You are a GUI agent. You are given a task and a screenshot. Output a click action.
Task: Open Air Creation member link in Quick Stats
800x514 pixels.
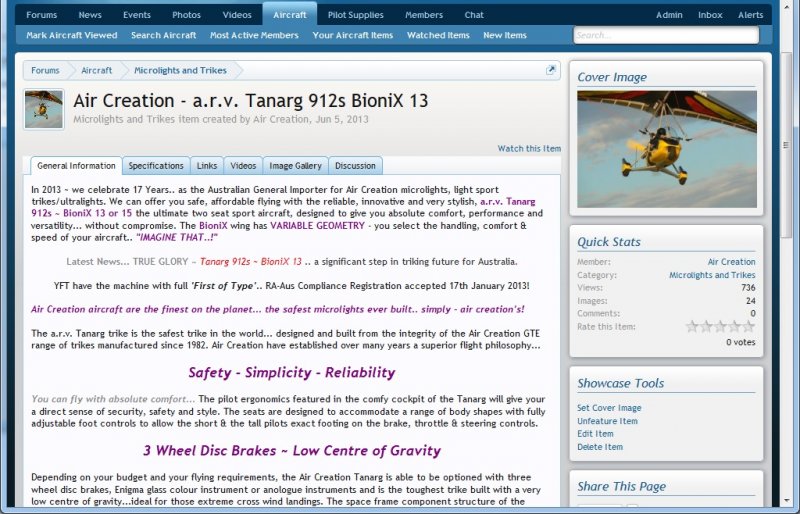tap(731, 262)
